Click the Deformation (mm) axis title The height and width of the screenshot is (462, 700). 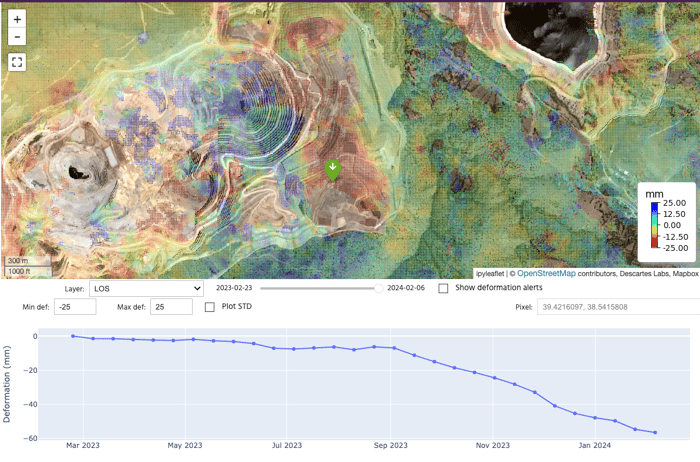point(7,384)
